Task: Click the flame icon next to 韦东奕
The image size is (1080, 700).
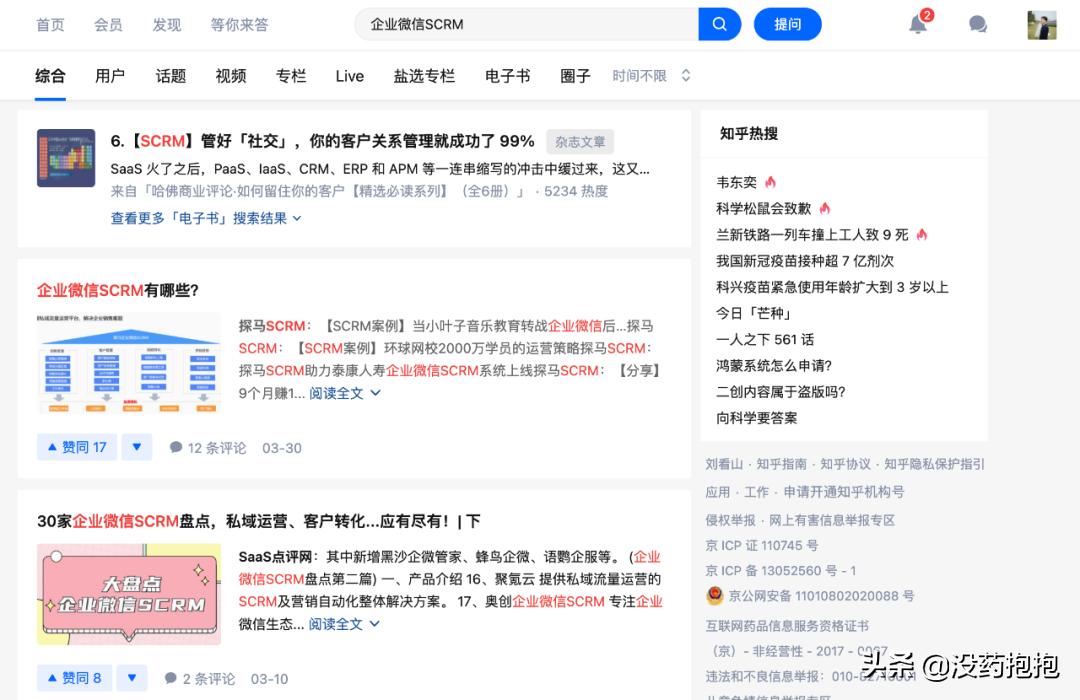Action: (x=770, y=182)
